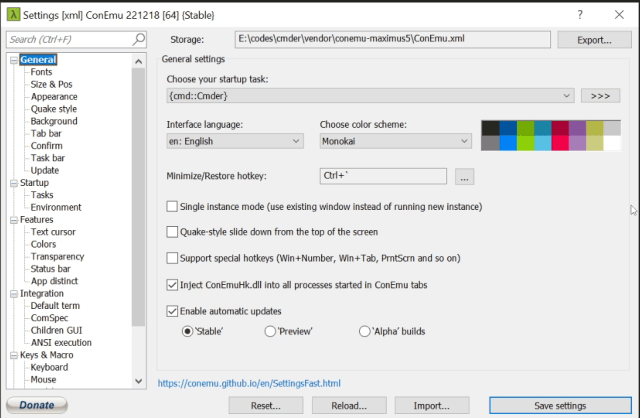640x418 pixels.
Task: Enable Support special hotkeys checkbox
Action: pyautogui.click(x=172, y=258)
